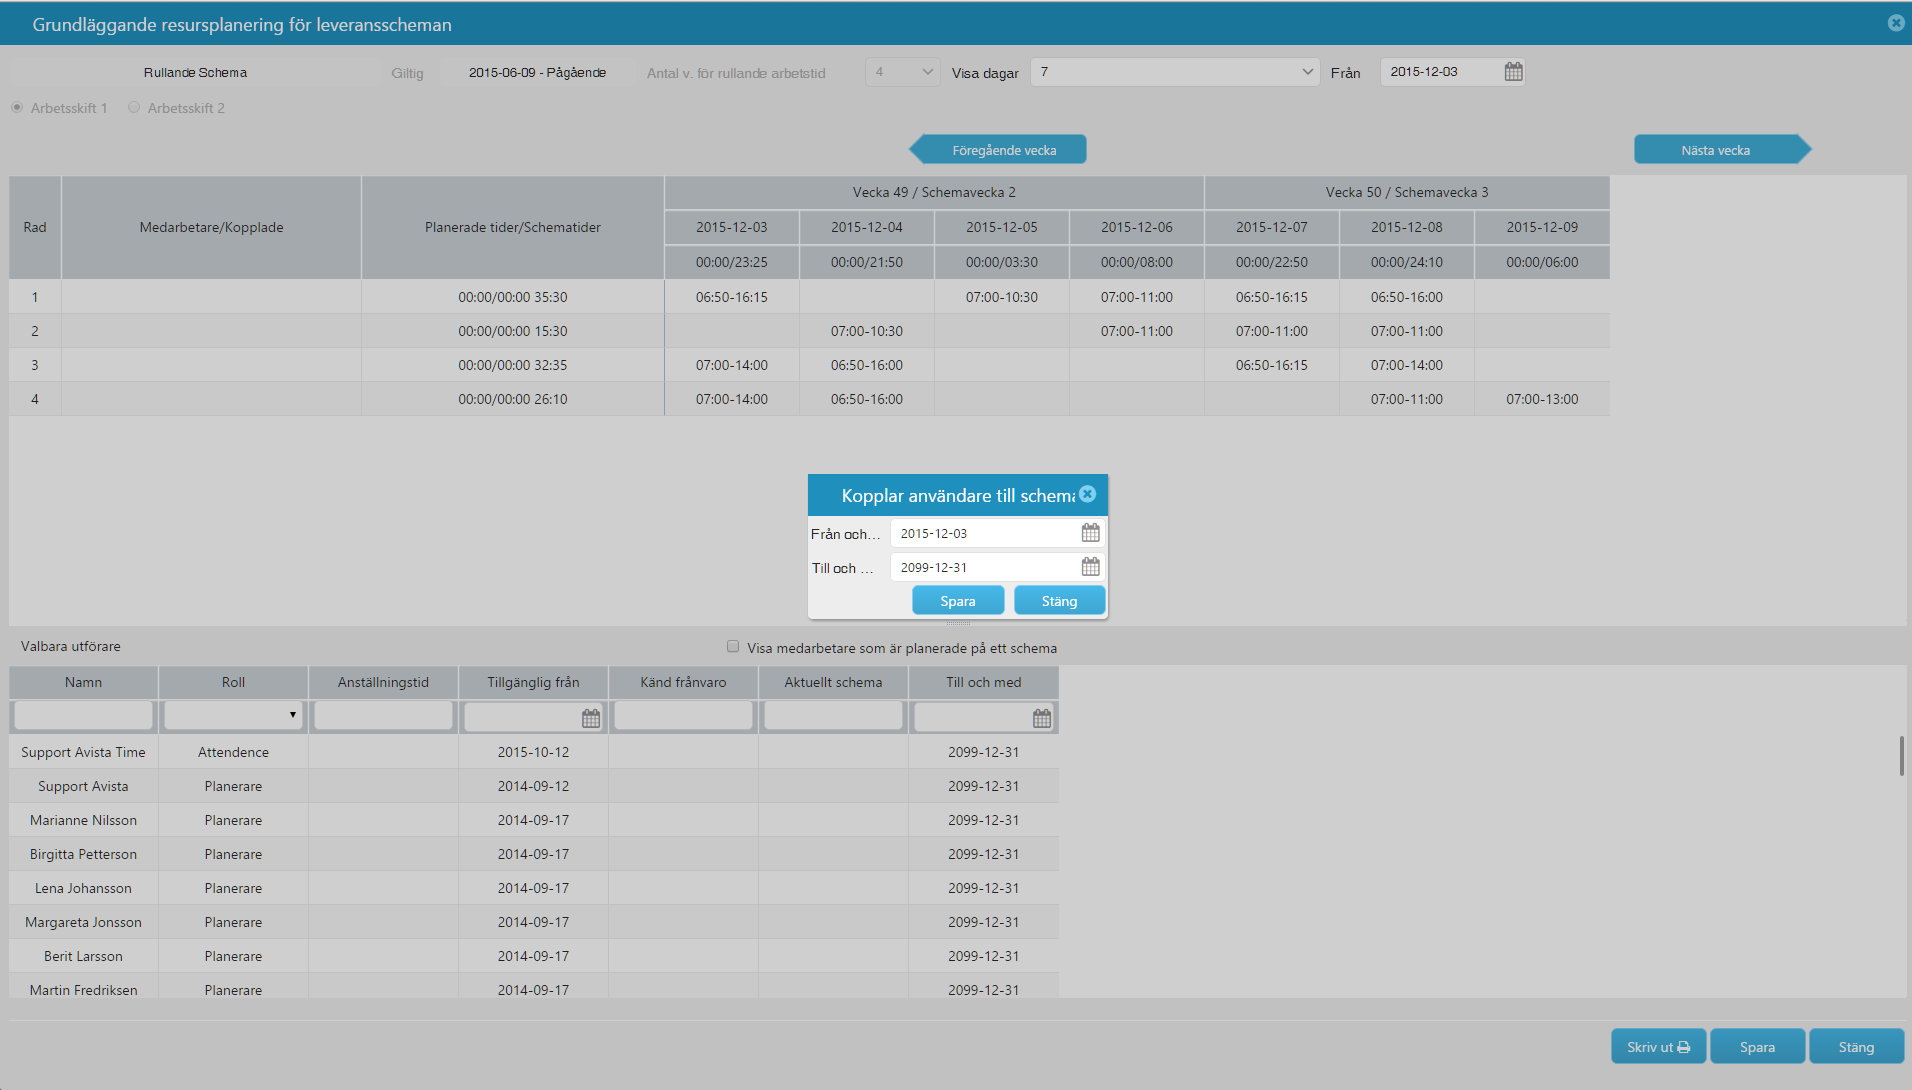This screenshot has height=1090, width=1912.
Task: Go to Nästa vecka
Action: click(x=1722, y=150)
